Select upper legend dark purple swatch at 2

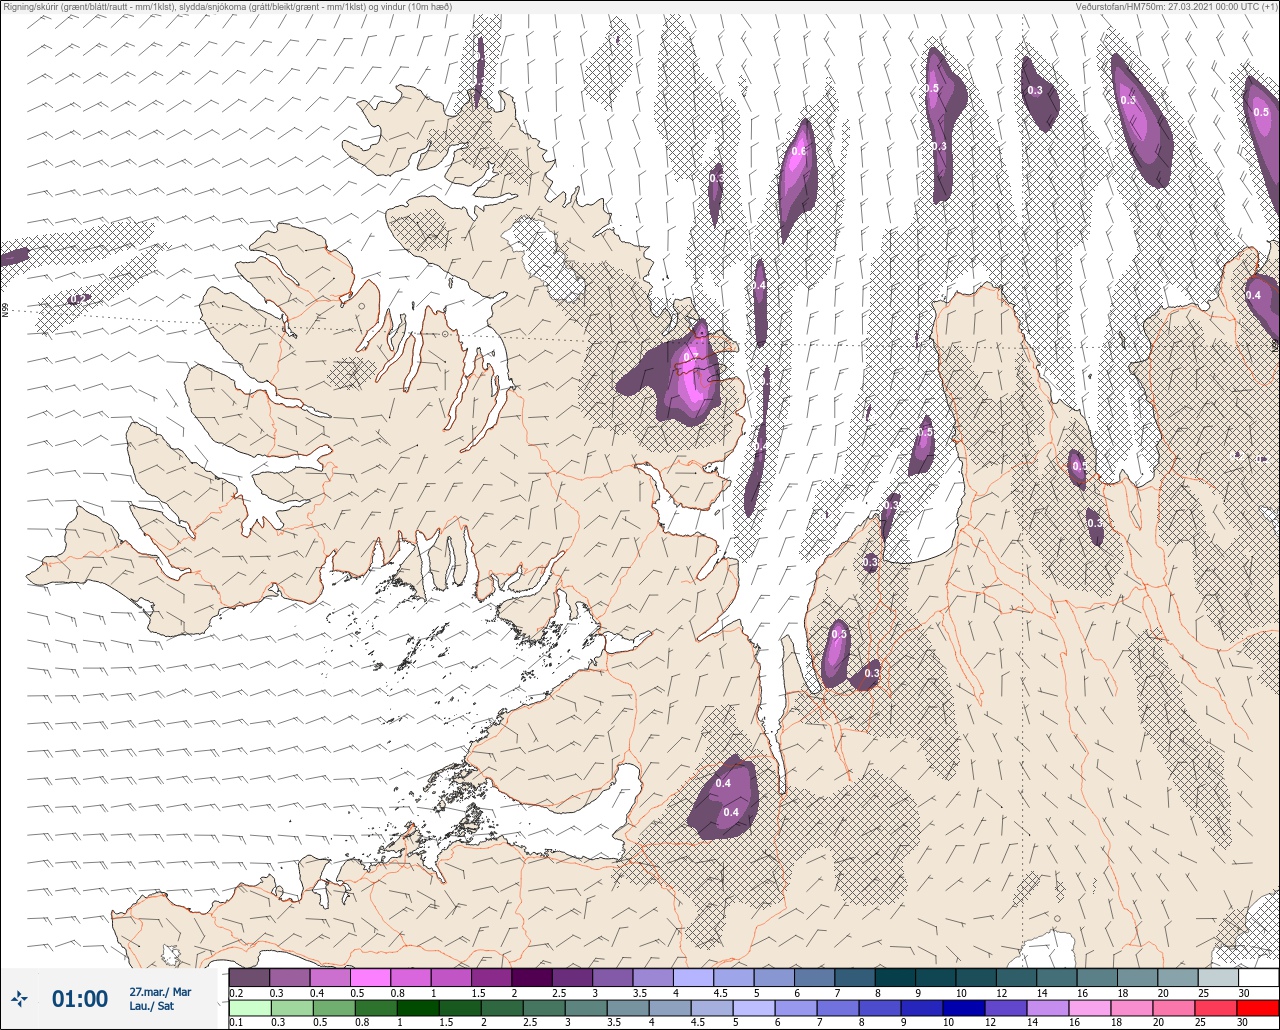532,977
